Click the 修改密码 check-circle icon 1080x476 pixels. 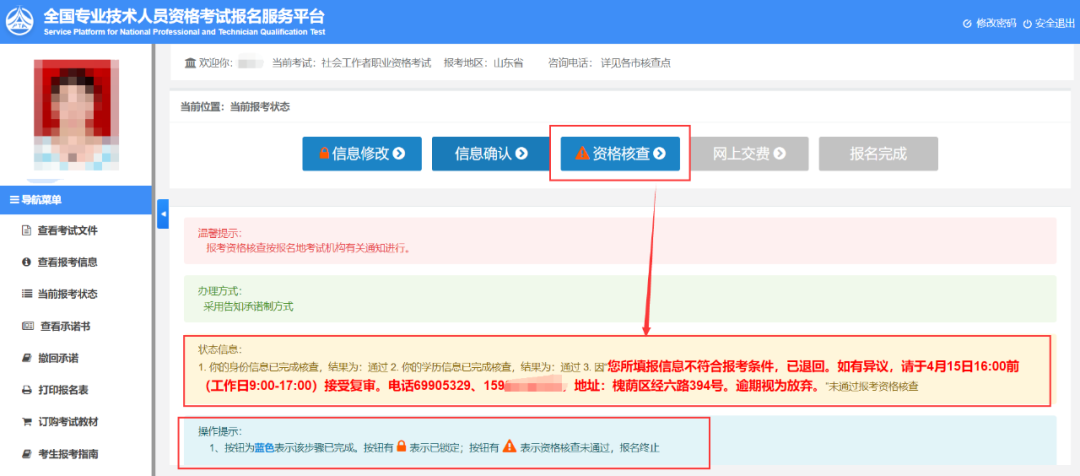point(967,23)
